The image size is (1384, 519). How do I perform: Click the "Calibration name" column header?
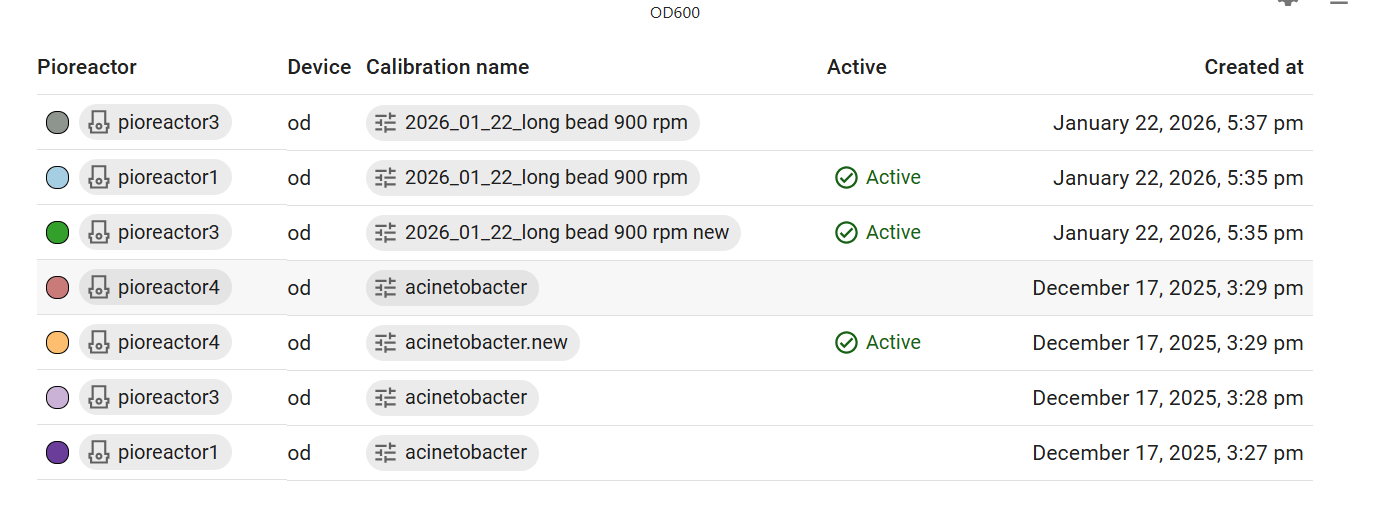pos(447,67)
